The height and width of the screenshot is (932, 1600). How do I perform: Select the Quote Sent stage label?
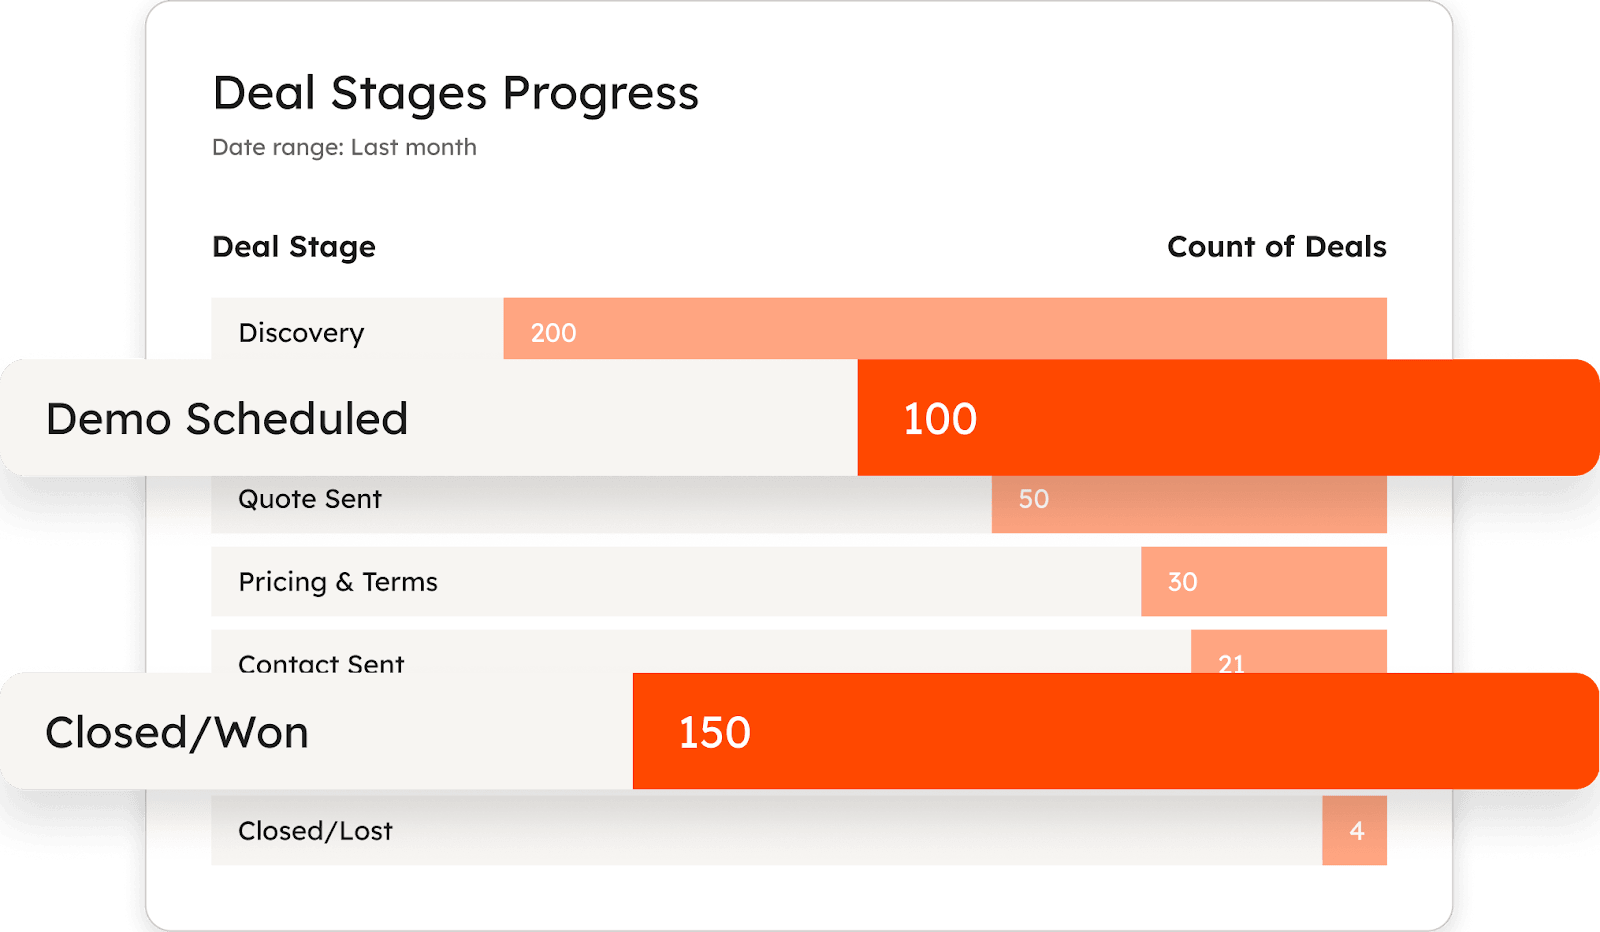click(310, 499)
